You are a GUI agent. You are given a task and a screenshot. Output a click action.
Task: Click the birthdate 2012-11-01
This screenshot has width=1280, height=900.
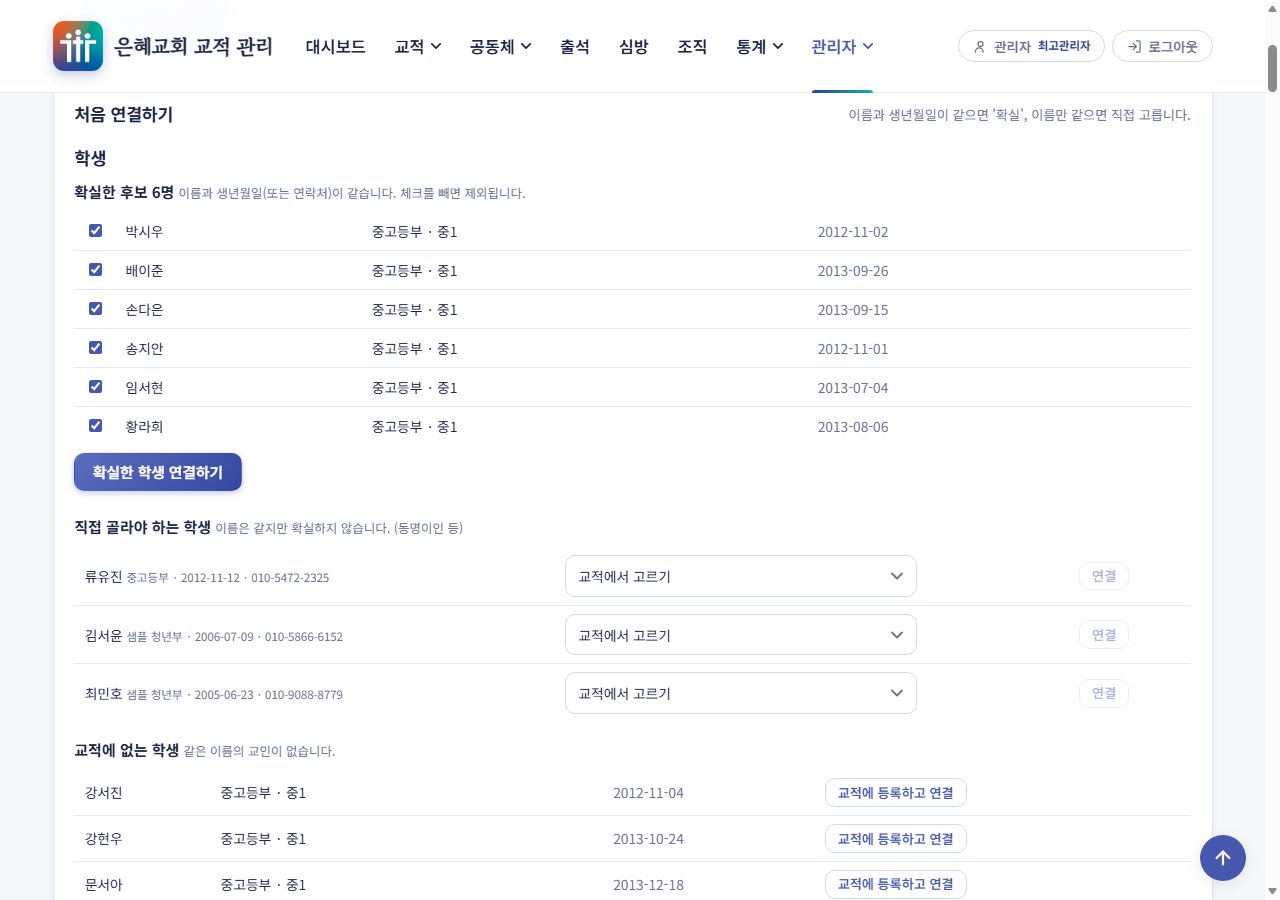point(853,349)
